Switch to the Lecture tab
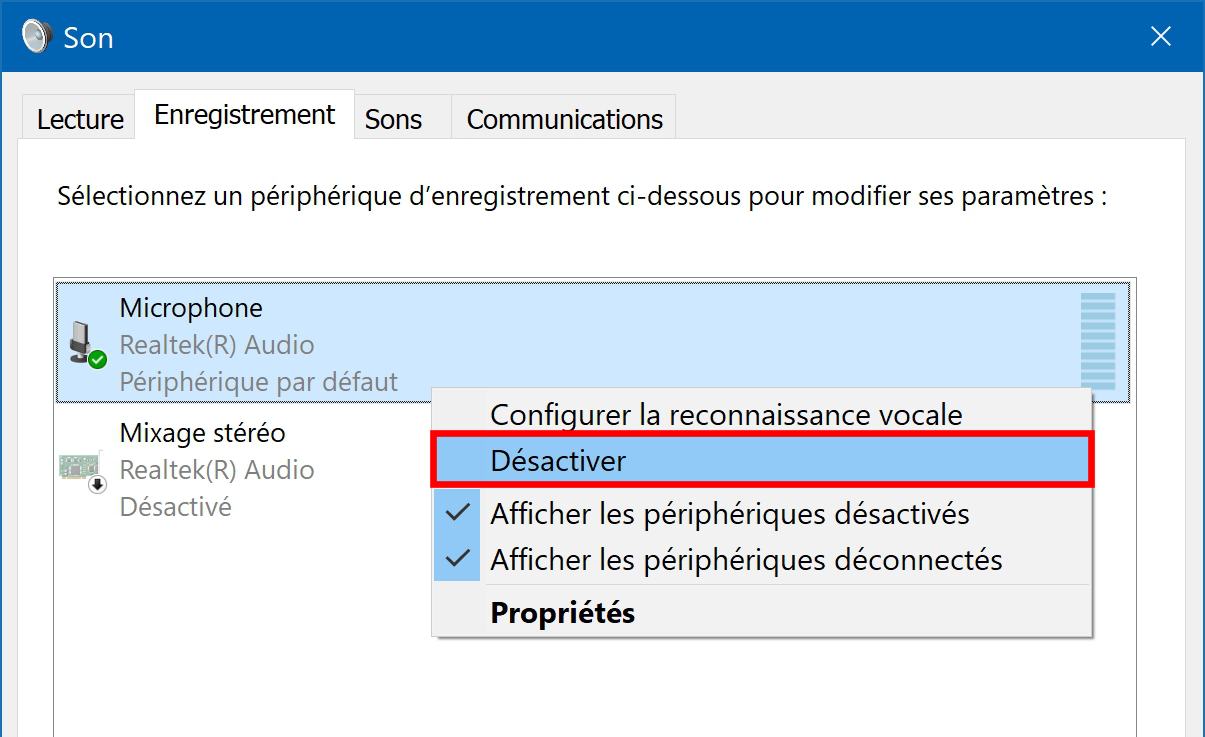The height and width of the screenshot is (737, 1205). pyautogui.click(x=80, y=119)
